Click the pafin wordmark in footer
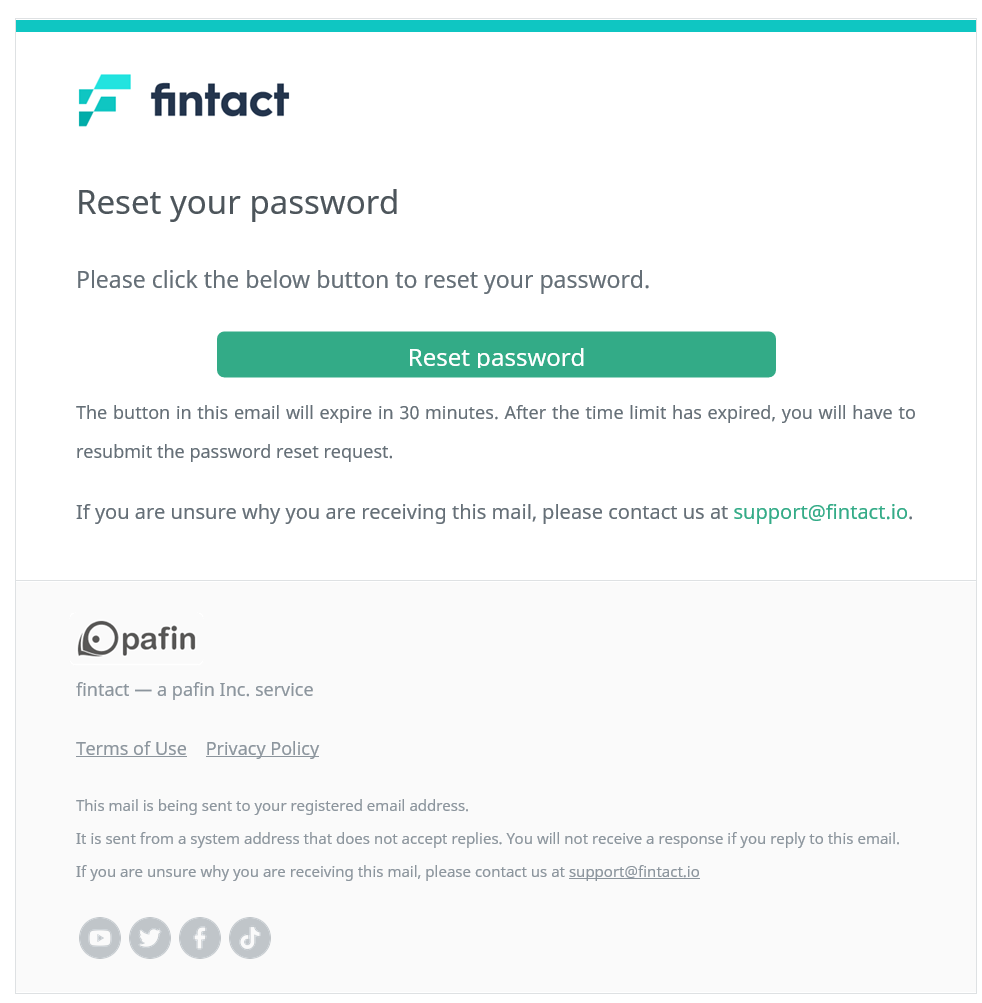 (x=159, y=639)
